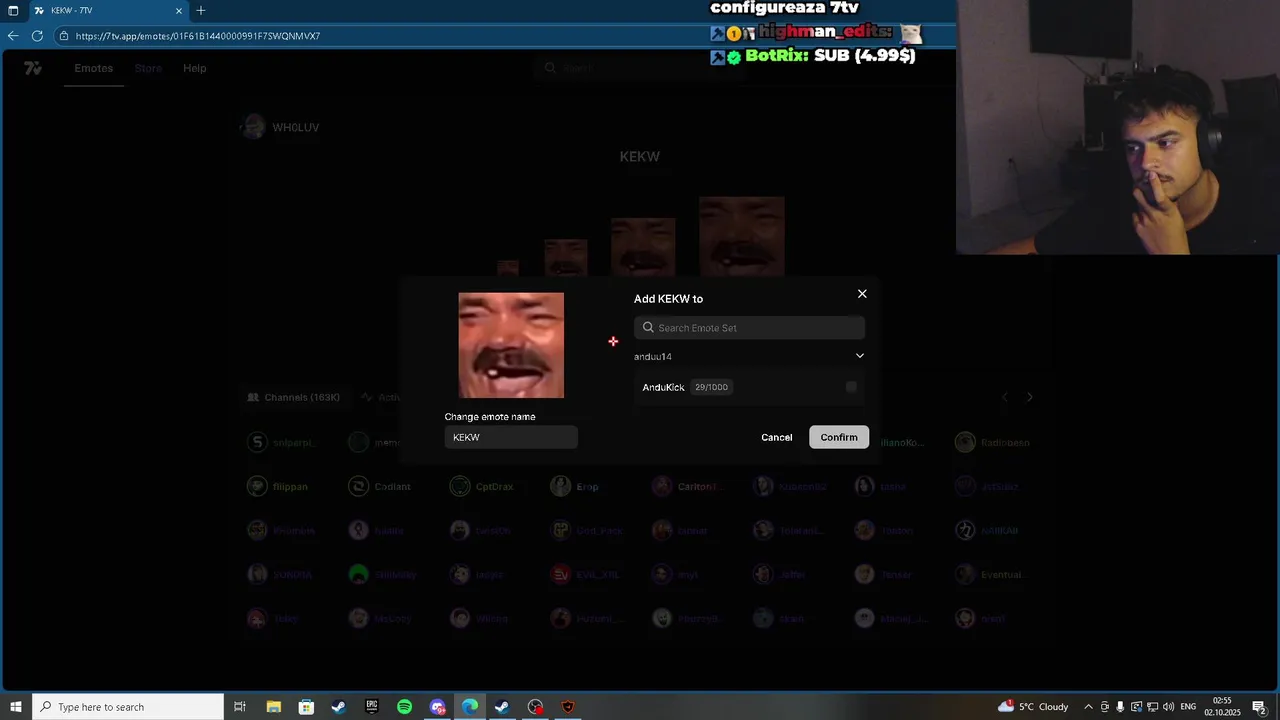This screenshot has width=1280, height=720.
Task: Open the browser tab actions icon
Action: pyautogui.click(x=13, y=10)
